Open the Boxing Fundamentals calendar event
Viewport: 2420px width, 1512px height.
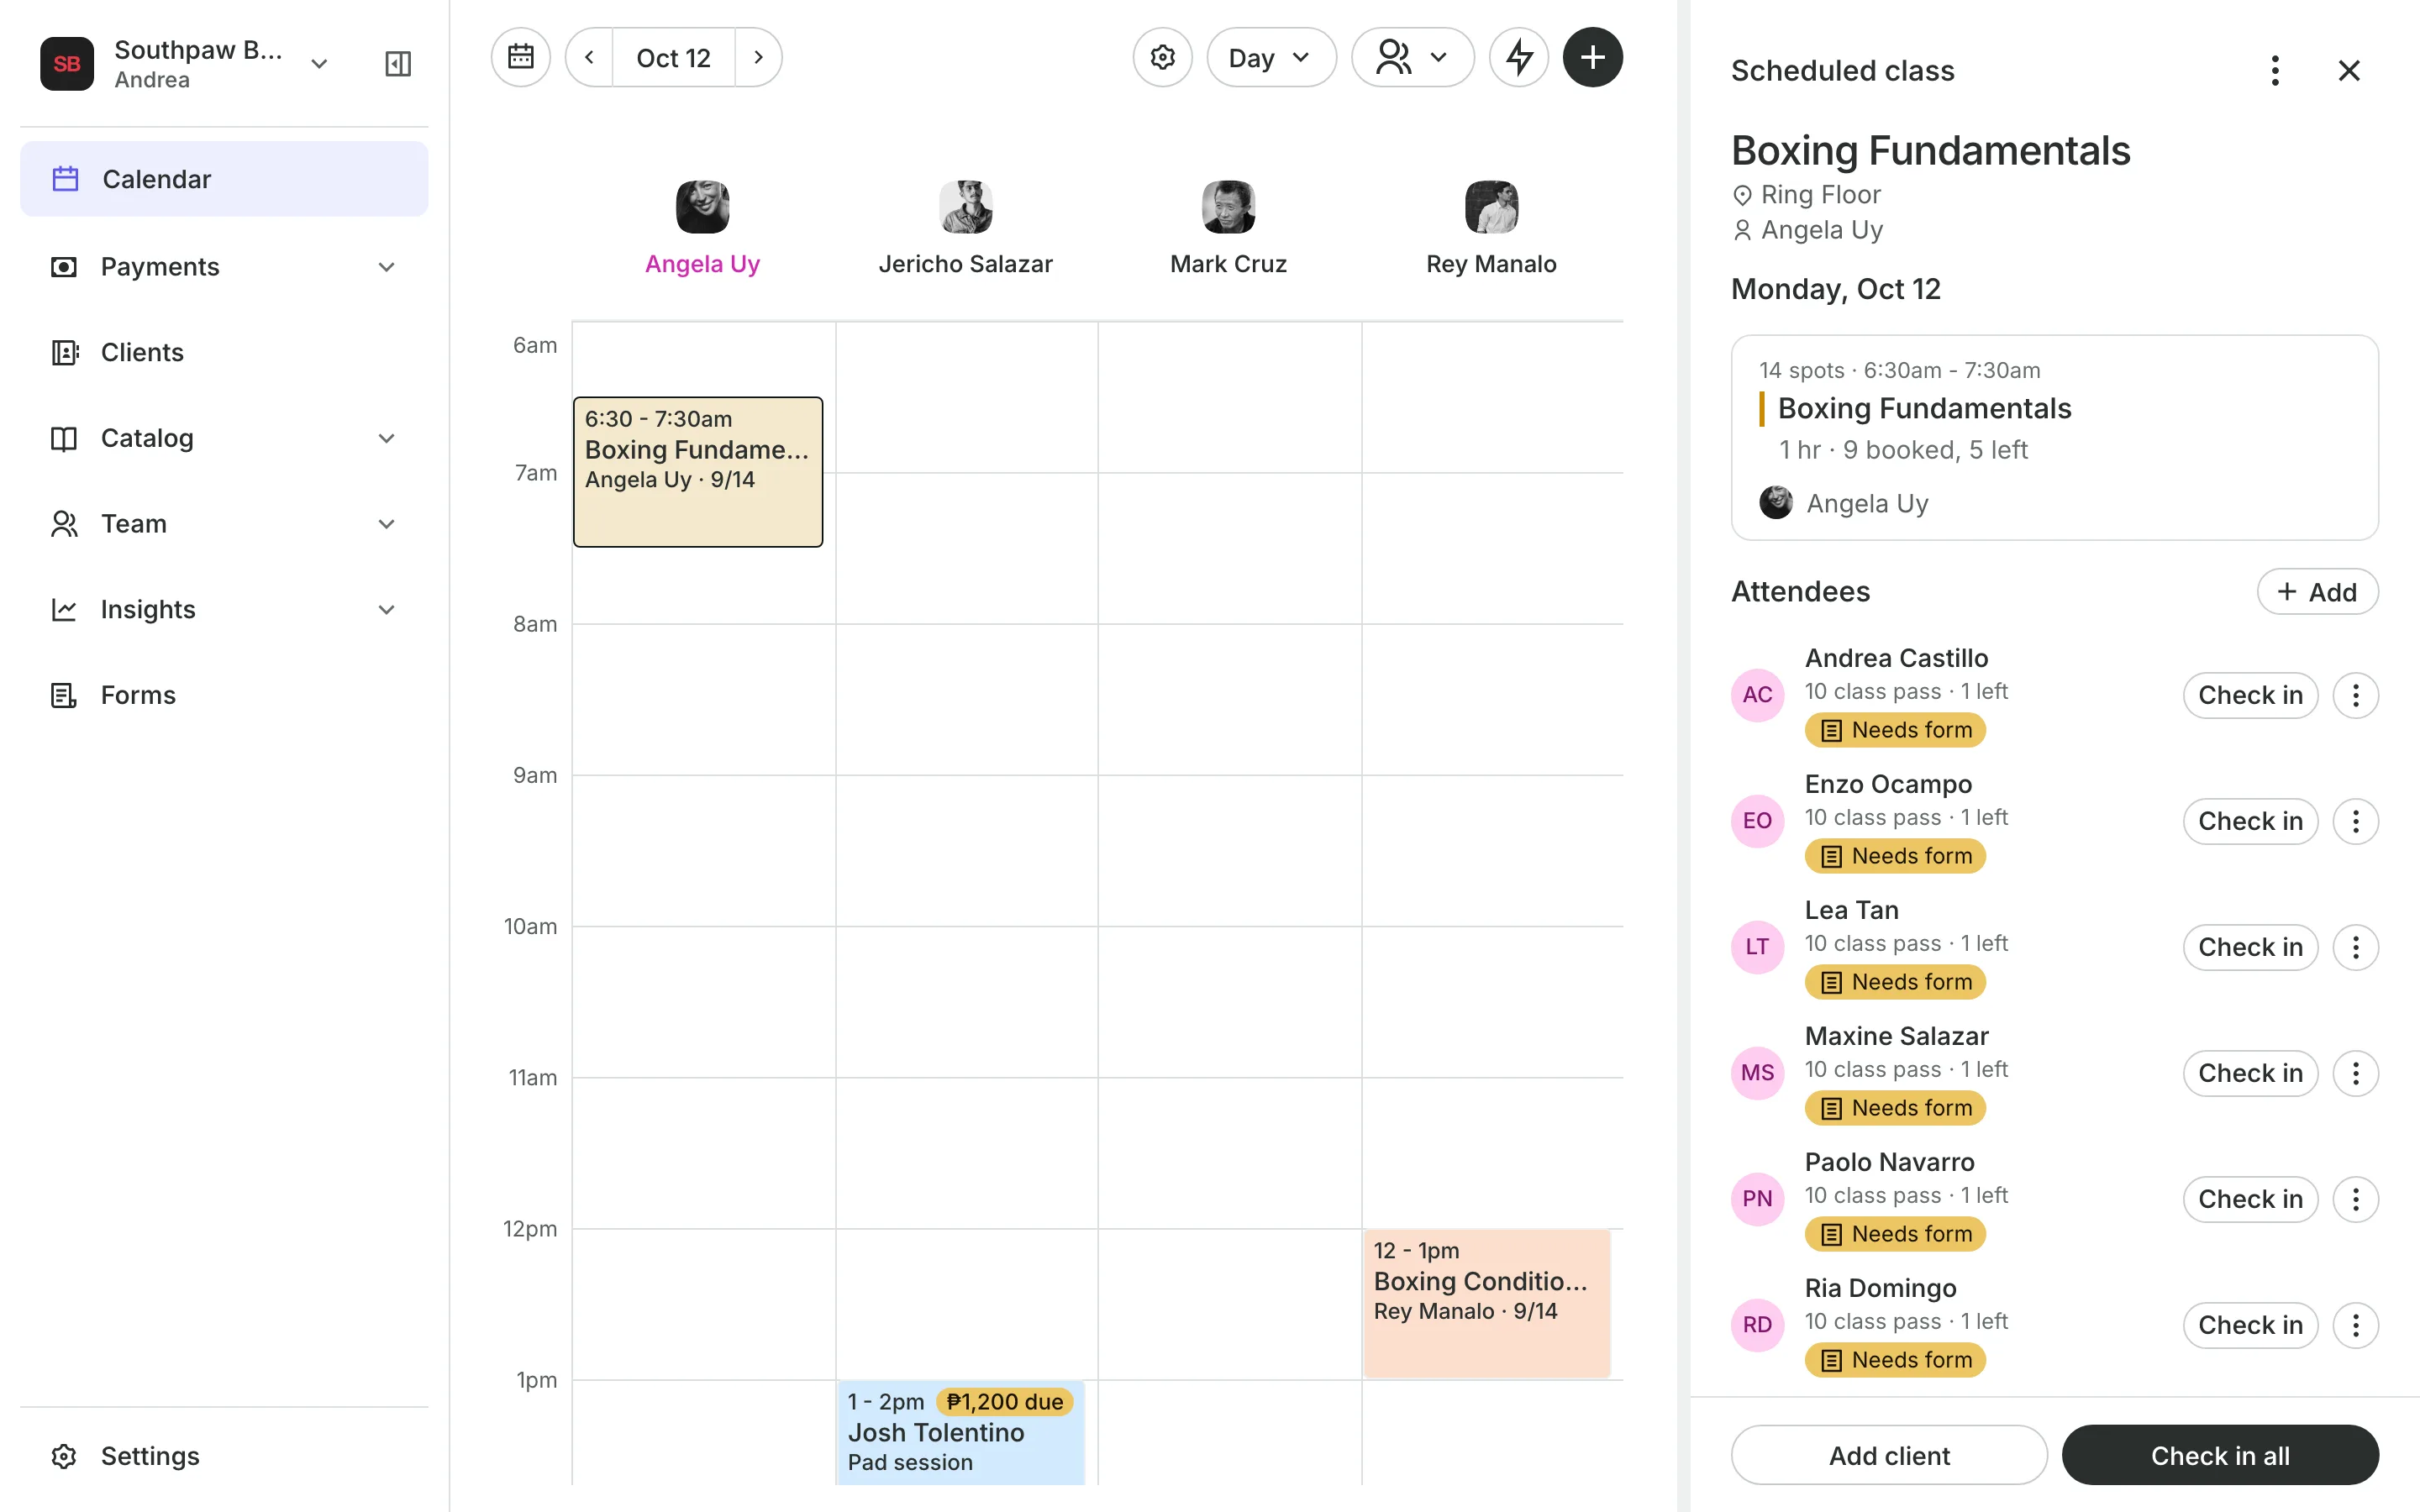click(x=698, y=472)
